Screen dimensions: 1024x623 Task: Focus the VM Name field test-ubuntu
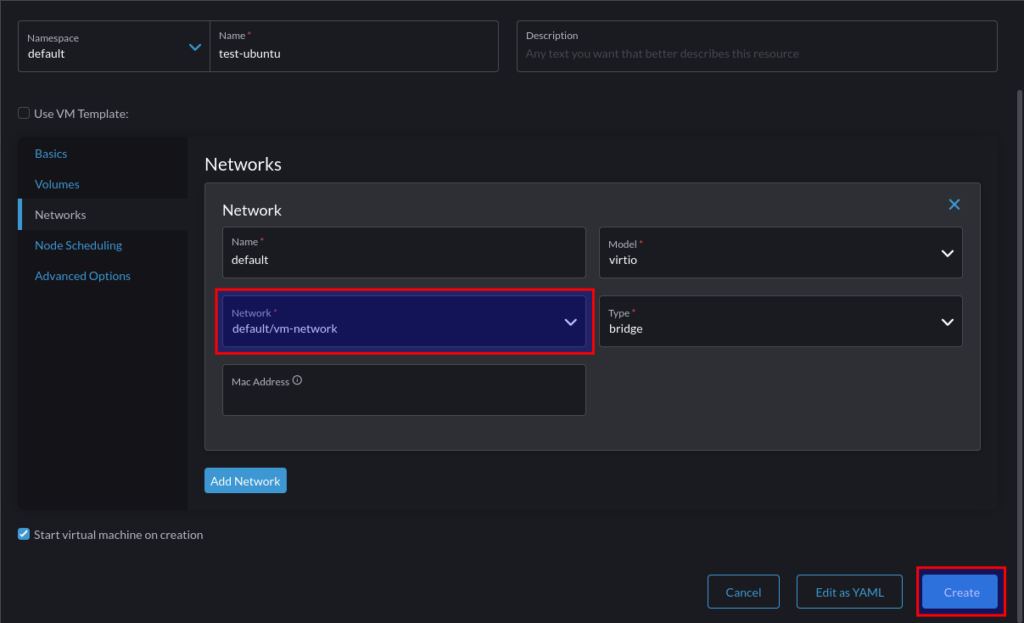click(x=354, y=46)
